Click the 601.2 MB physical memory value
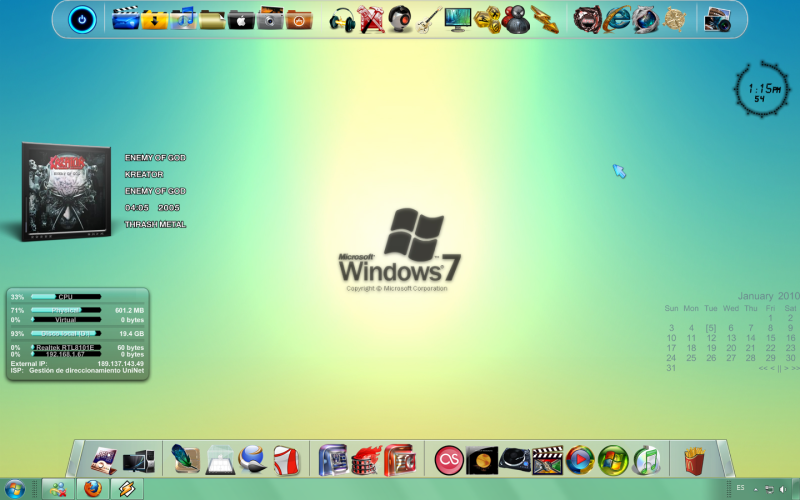 coord(129,310)
